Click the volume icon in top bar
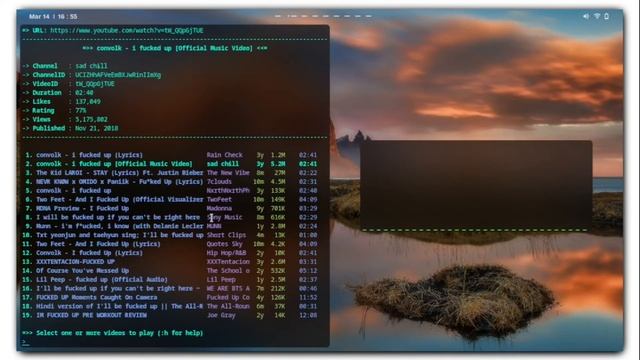Image resolution: width=640 pixels, height=360 pixels. tap(586, 16)
